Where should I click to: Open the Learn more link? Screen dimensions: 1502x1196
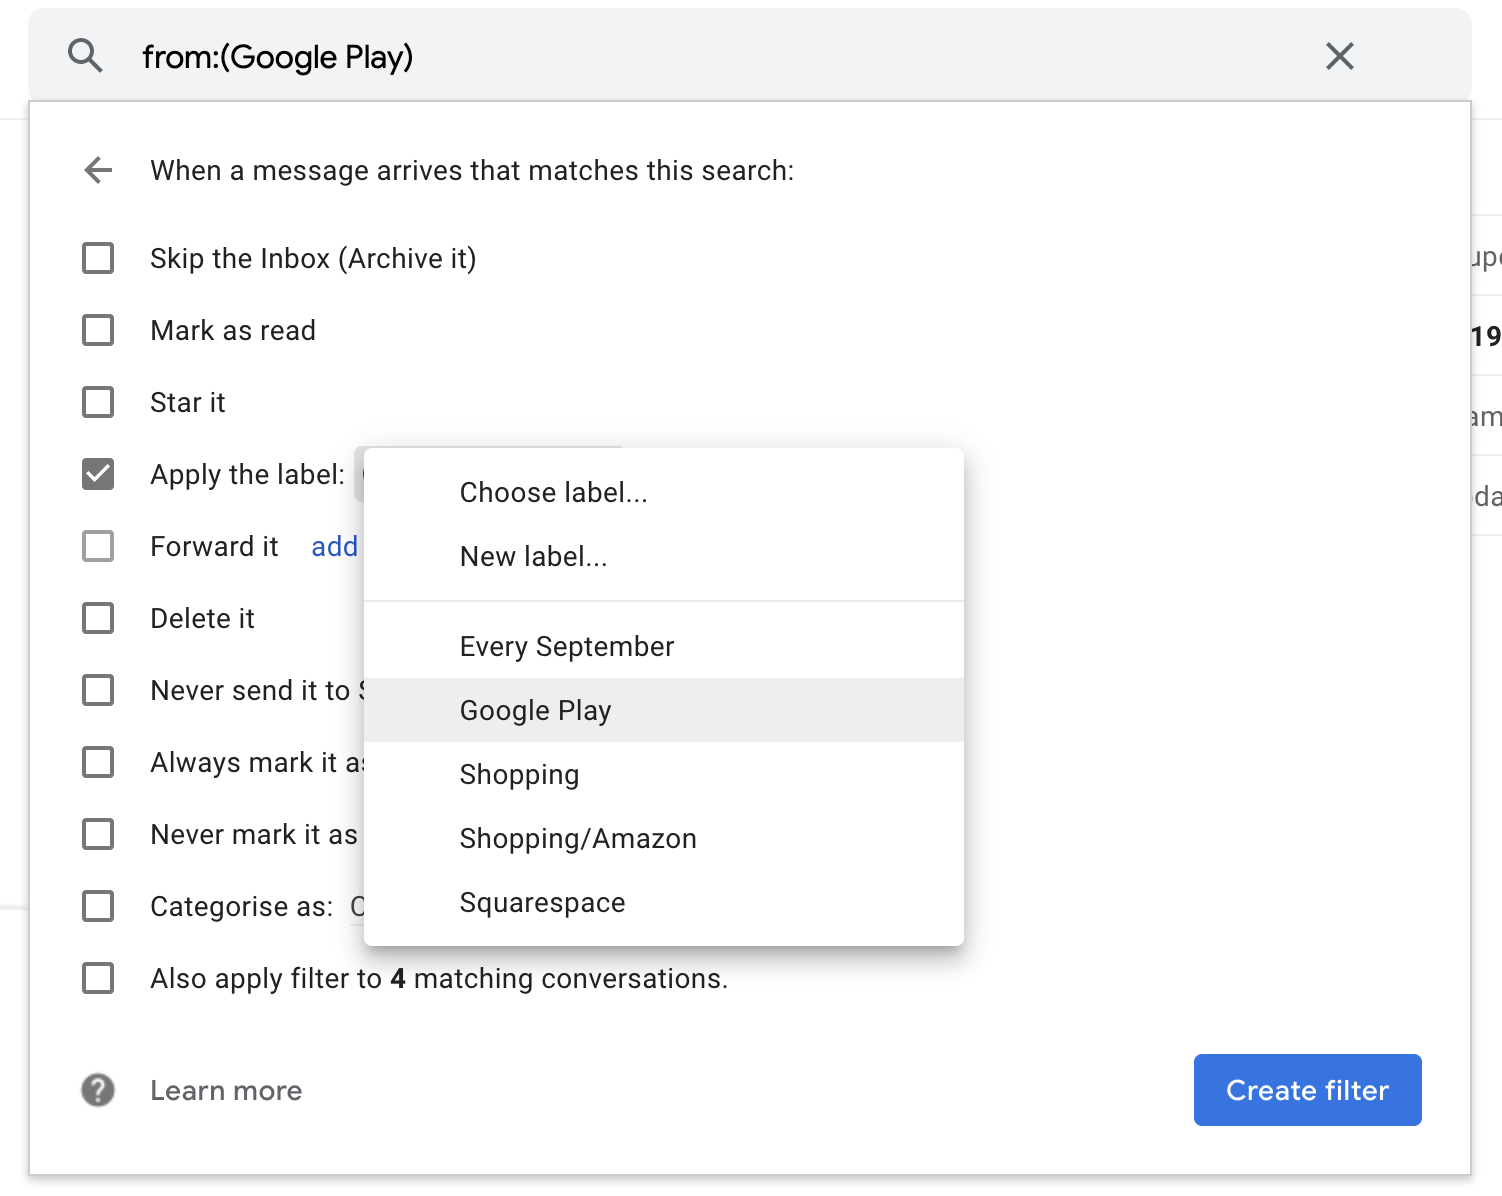tap(226, 1090)
